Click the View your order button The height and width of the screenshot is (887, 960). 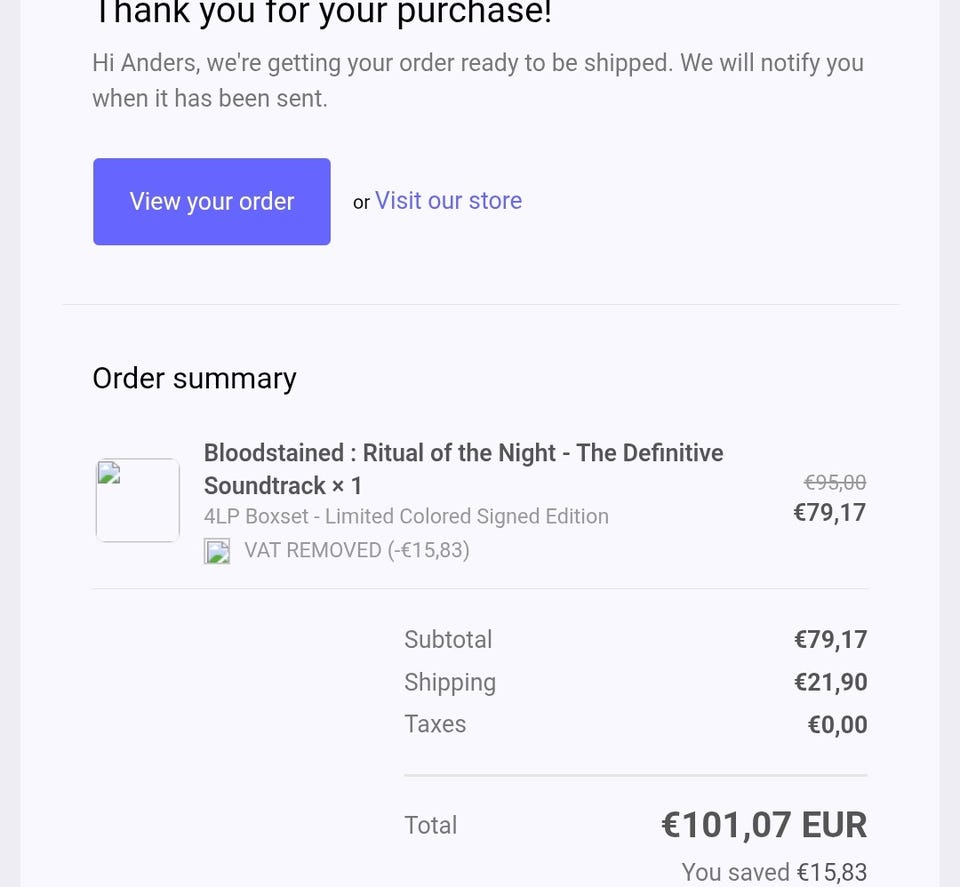[x=212, y=201]
